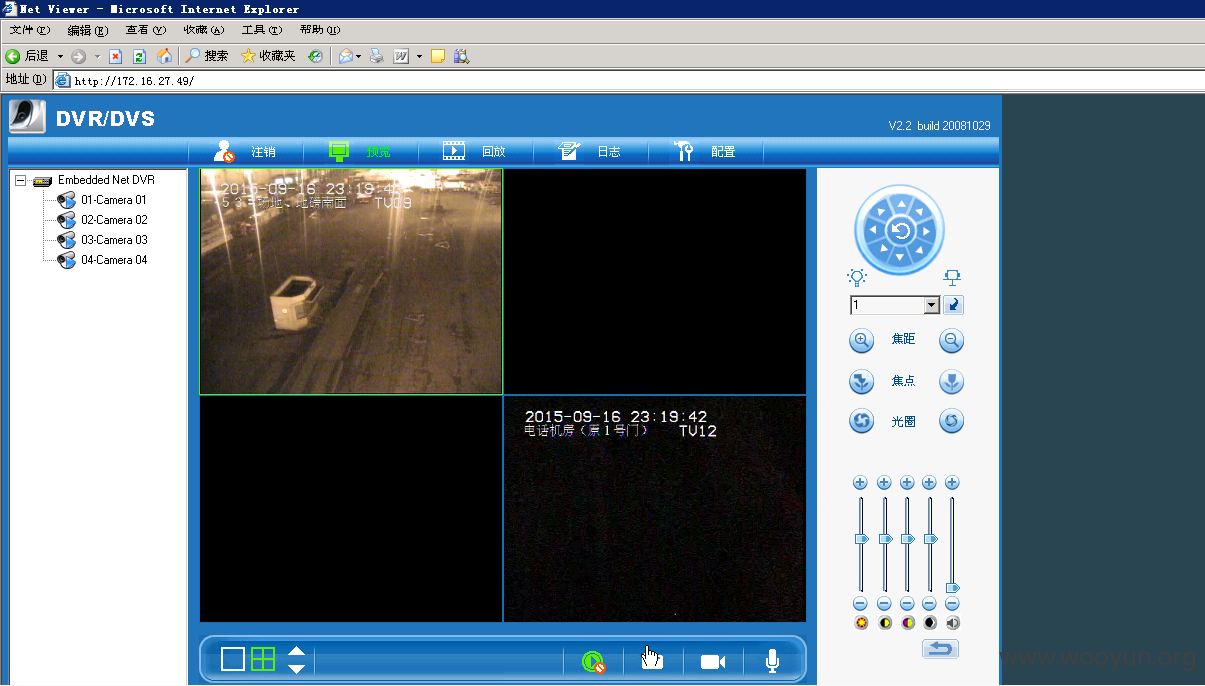Viewport: 1205px width, 686px height.
Task: Zoom in with 焦距 plus magnifier
Action: click(x=861, y=341)
